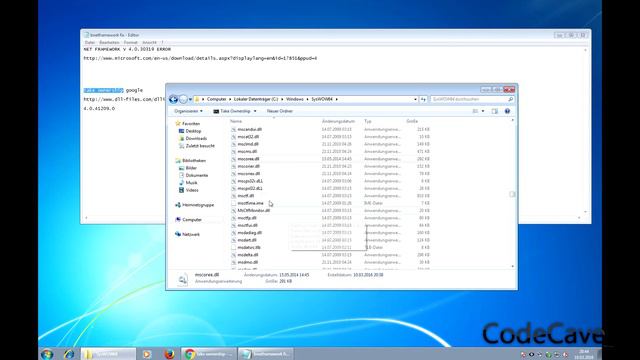This screenshot has width=640, height=360.
Task: Click the Windows Start orb
Action: [x=47, y=354]
